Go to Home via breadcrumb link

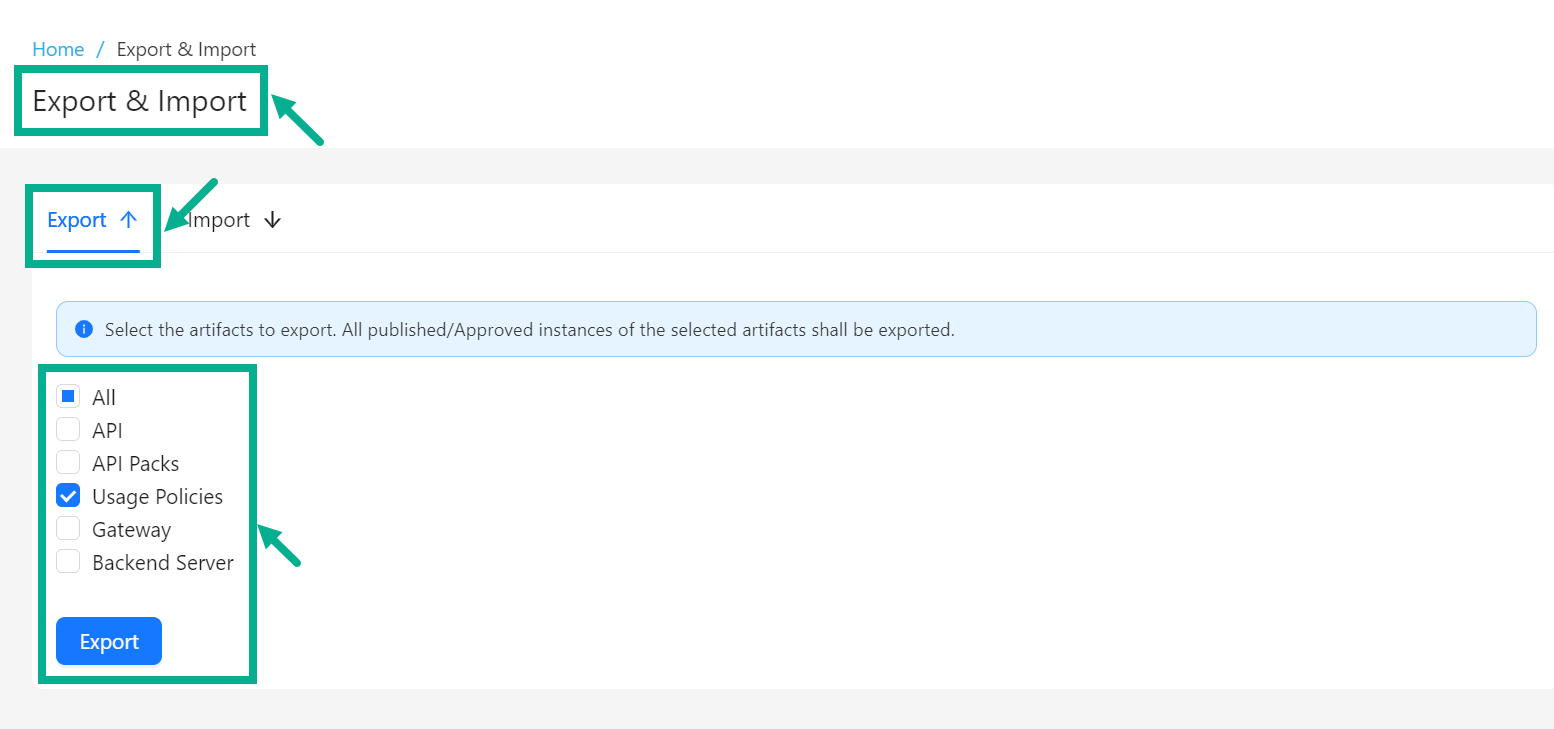(58, 49)
